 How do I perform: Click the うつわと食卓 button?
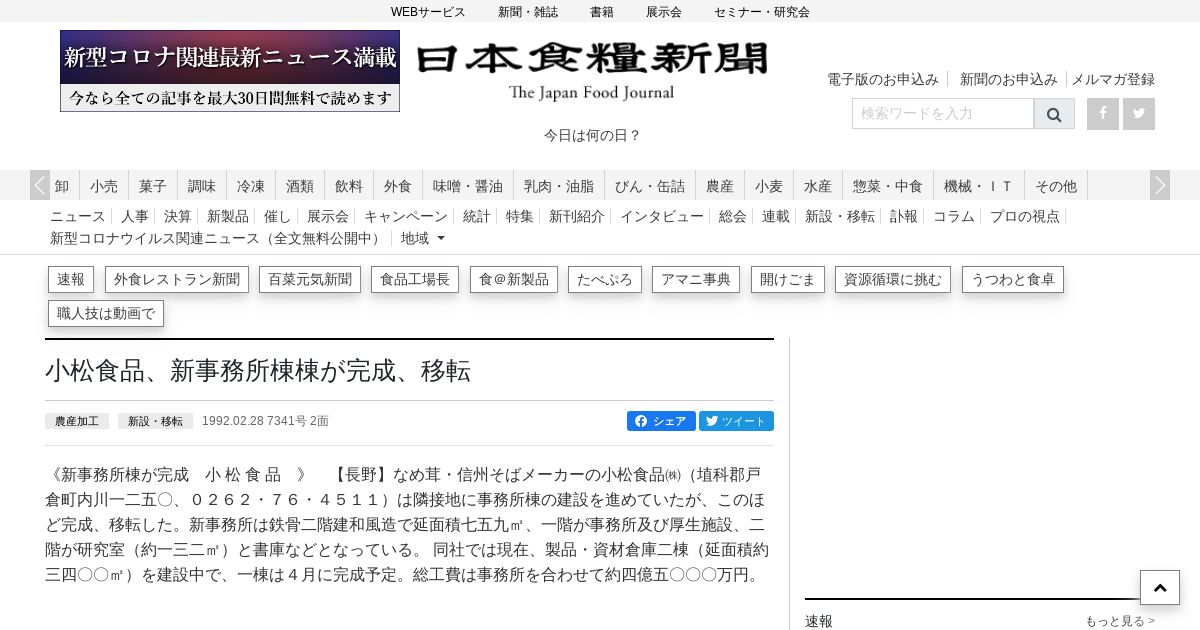coord(1013,280)
